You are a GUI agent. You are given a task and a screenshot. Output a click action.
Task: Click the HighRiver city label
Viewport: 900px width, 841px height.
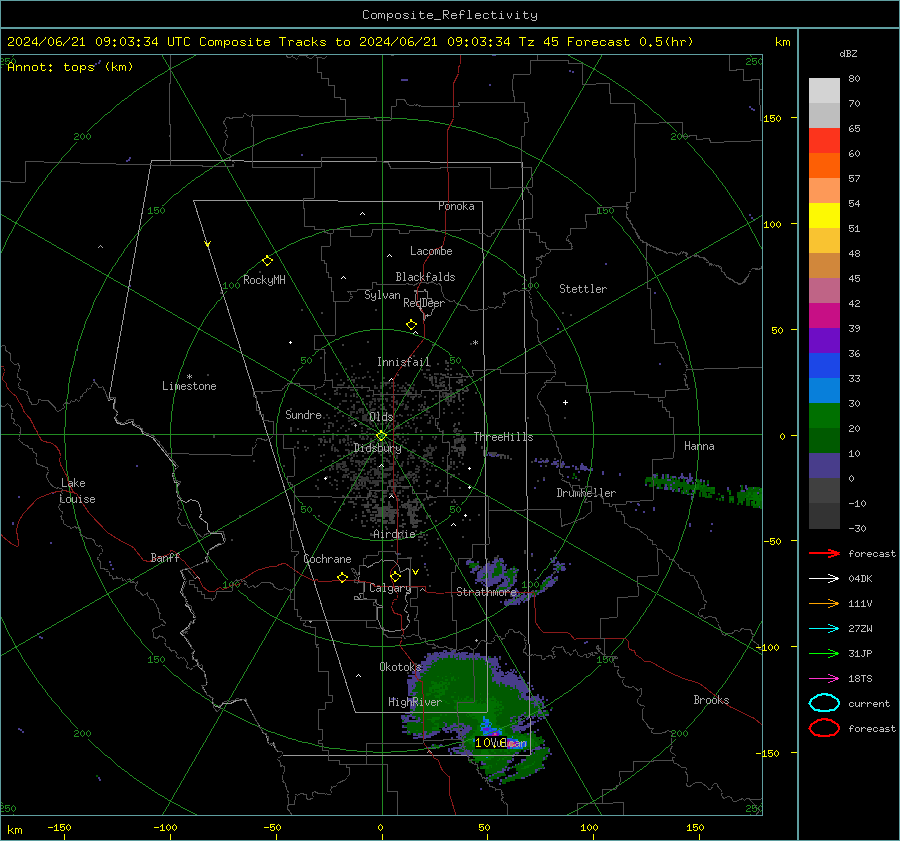[415, 702]
